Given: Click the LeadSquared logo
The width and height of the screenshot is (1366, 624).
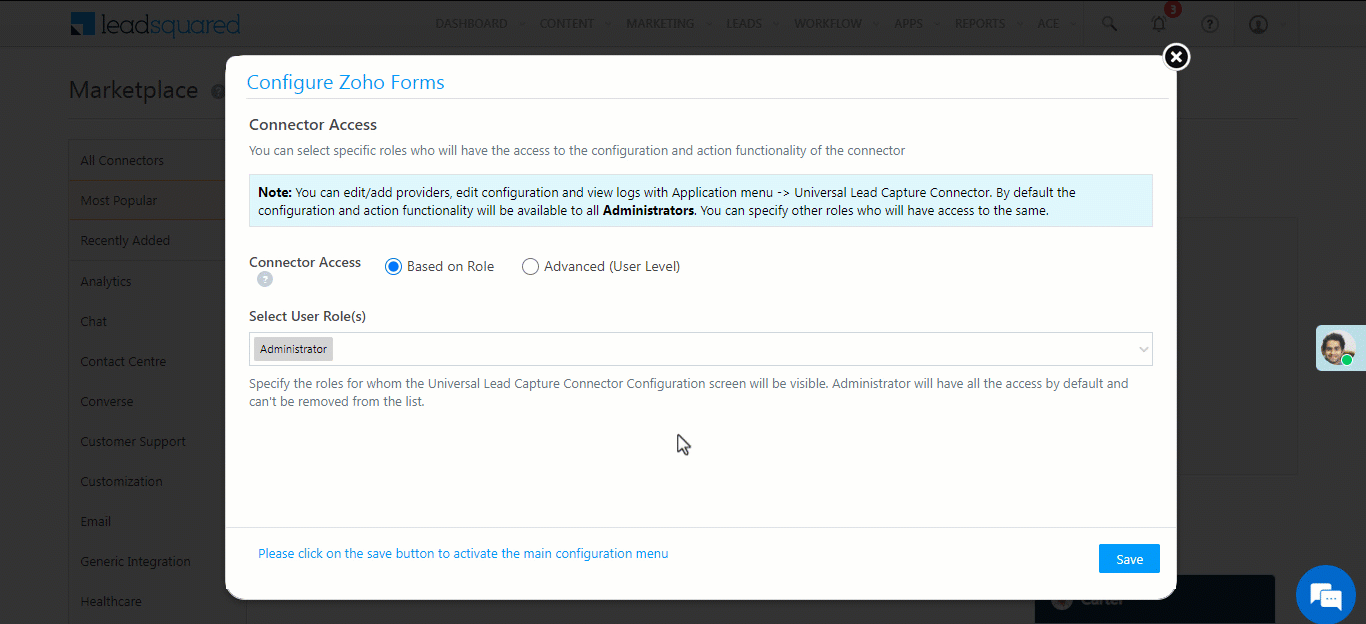Looking at the screenshot, I should [155, 24].
